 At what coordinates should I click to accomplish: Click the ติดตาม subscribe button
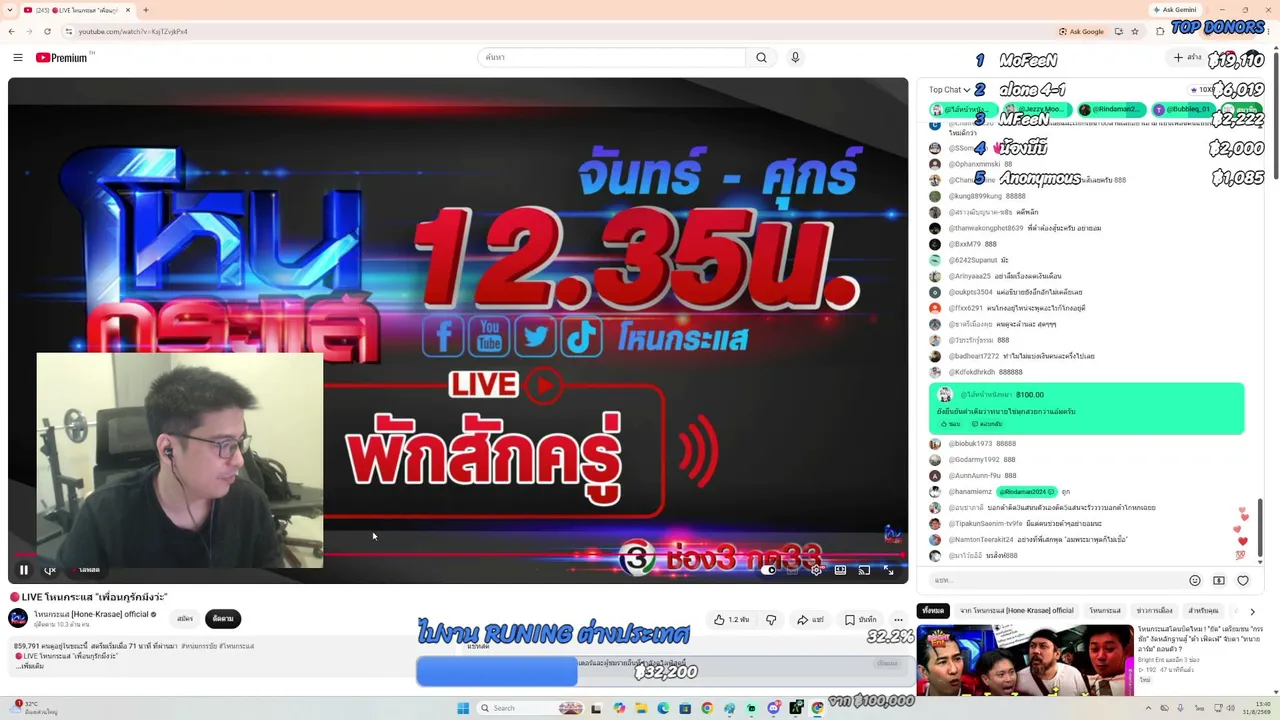(223, 619)
